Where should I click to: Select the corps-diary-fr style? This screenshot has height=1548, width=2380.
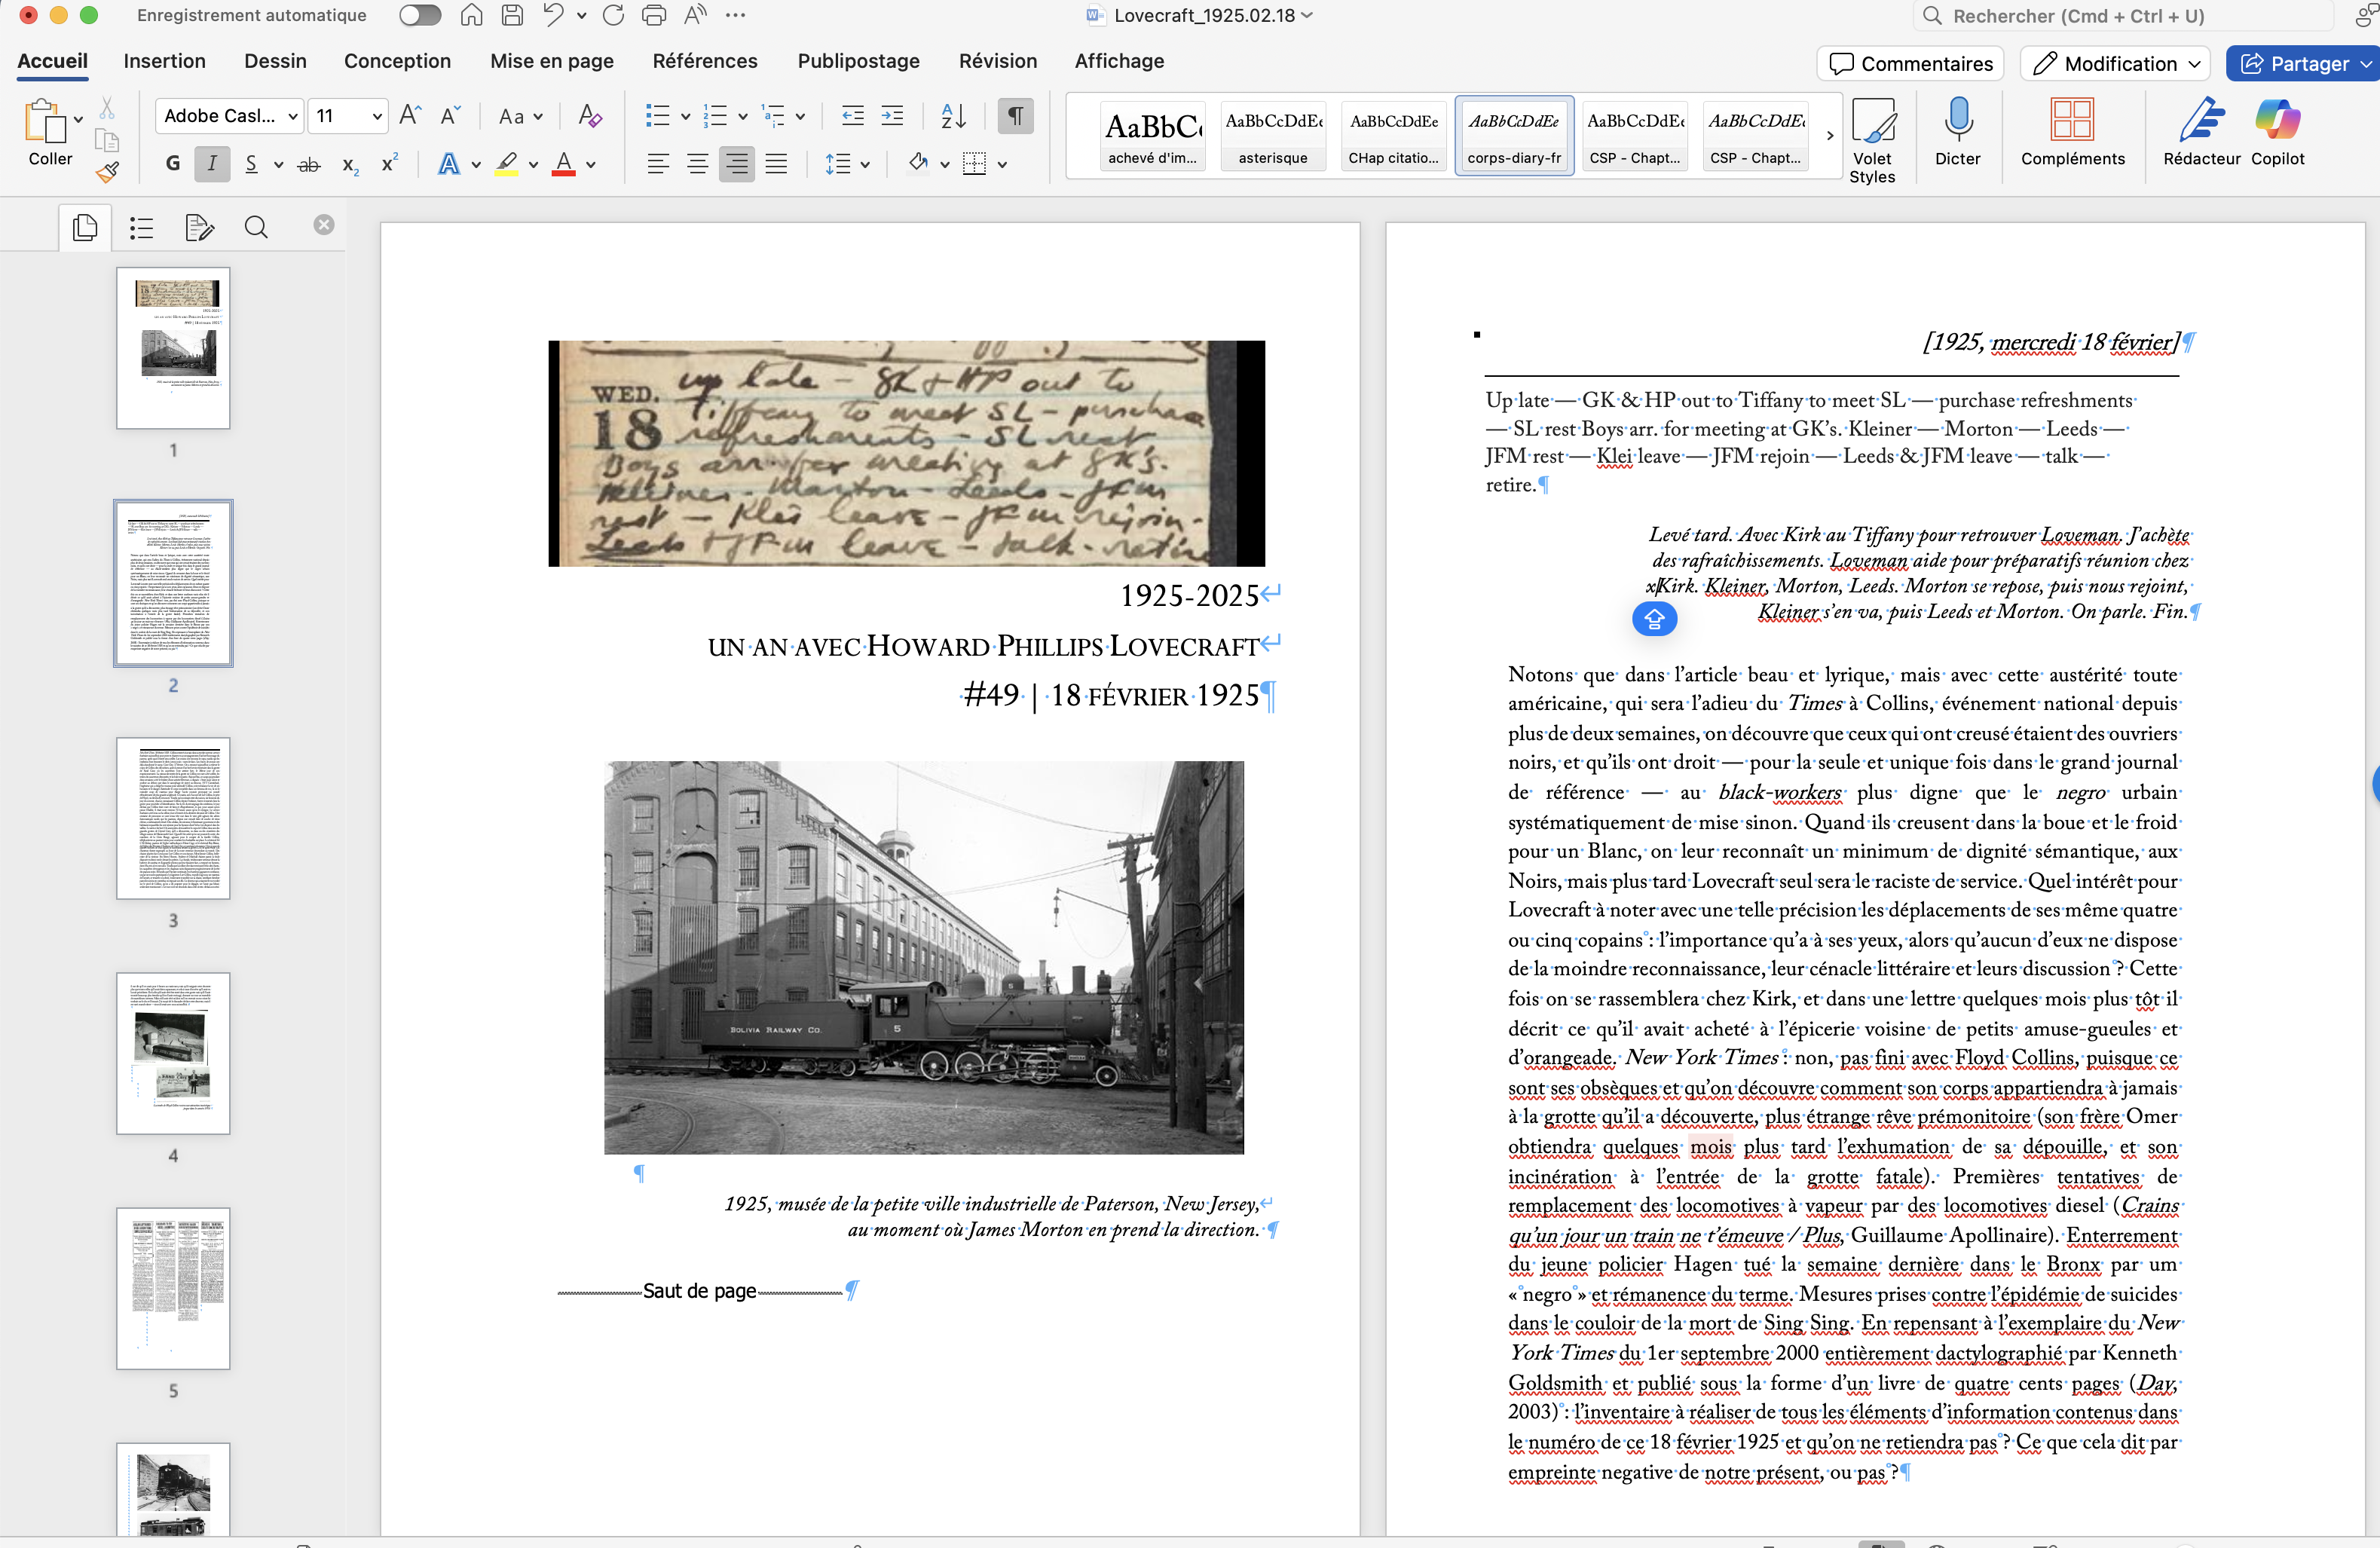point(1514,135)
